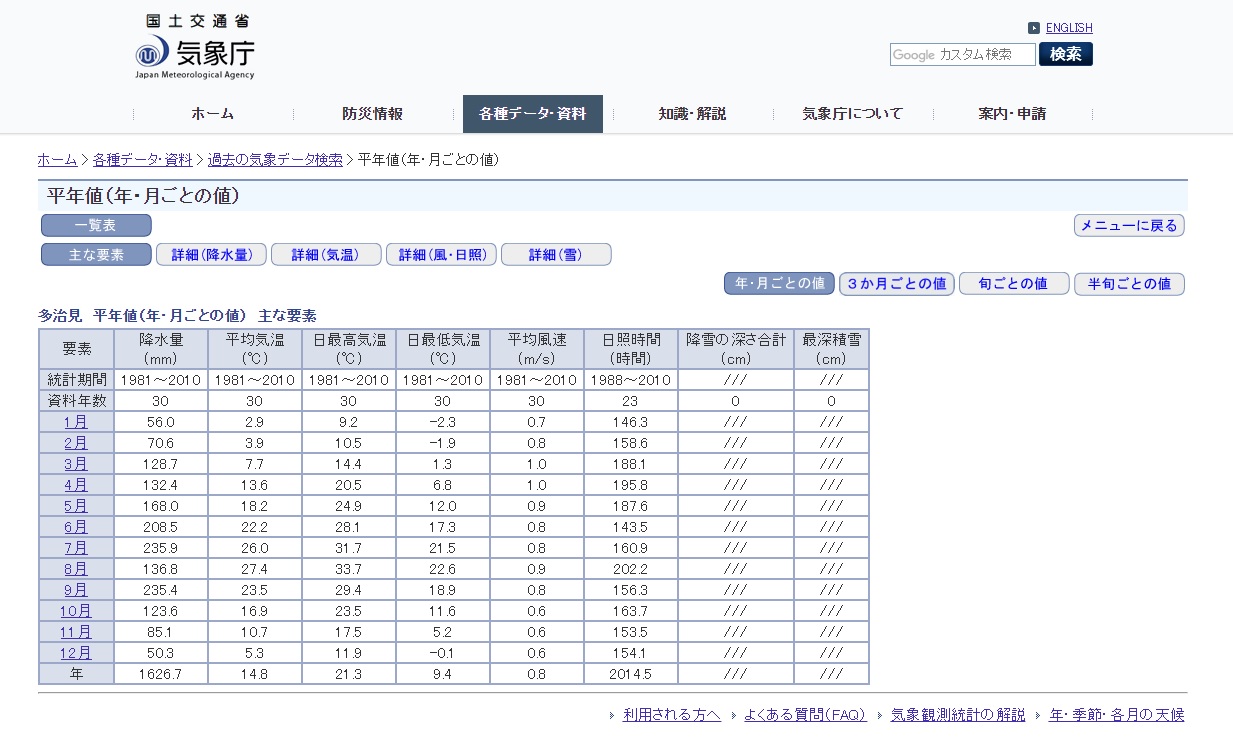Show the 詳細(雪) data tab
The width and height of the screenshot is (1233, 741).
tap(556, 255)
